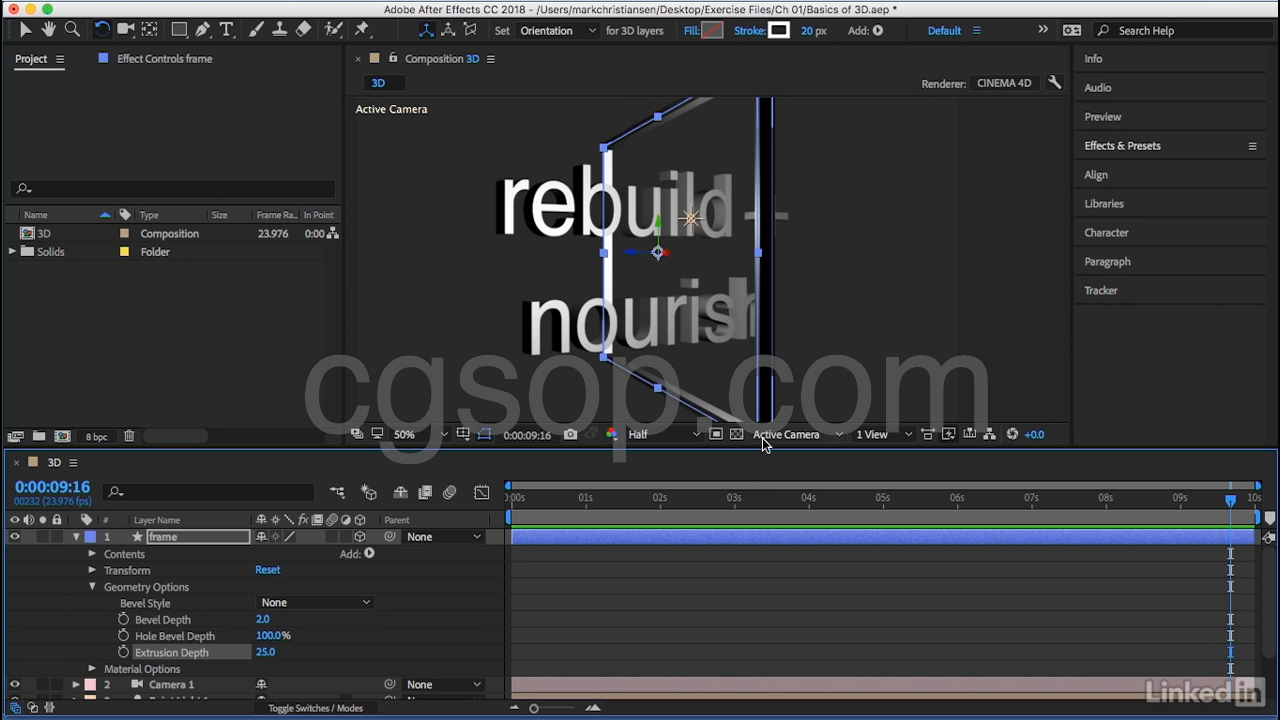Screen dimensions: 1280x720
Task: Select the Rotation tool
Action: click(x=102, y=30)
